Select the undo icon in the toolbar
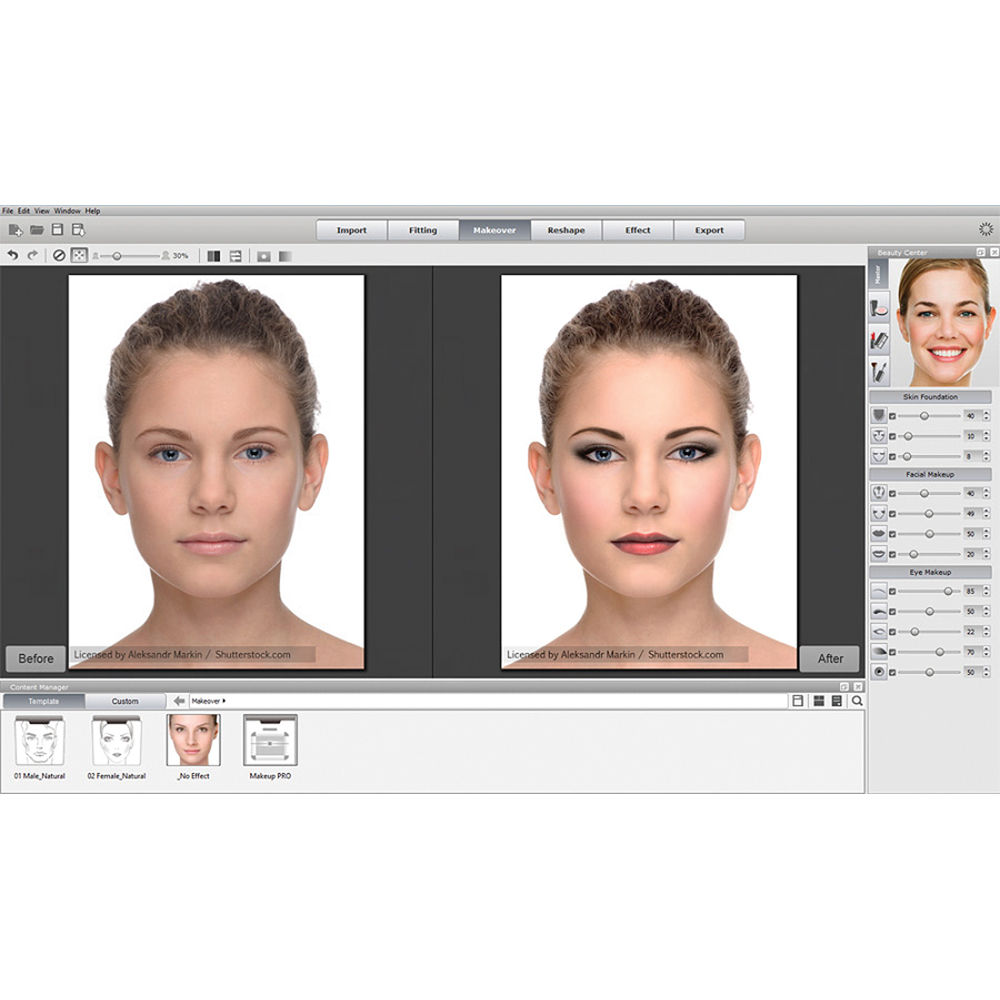 [13, 255]
